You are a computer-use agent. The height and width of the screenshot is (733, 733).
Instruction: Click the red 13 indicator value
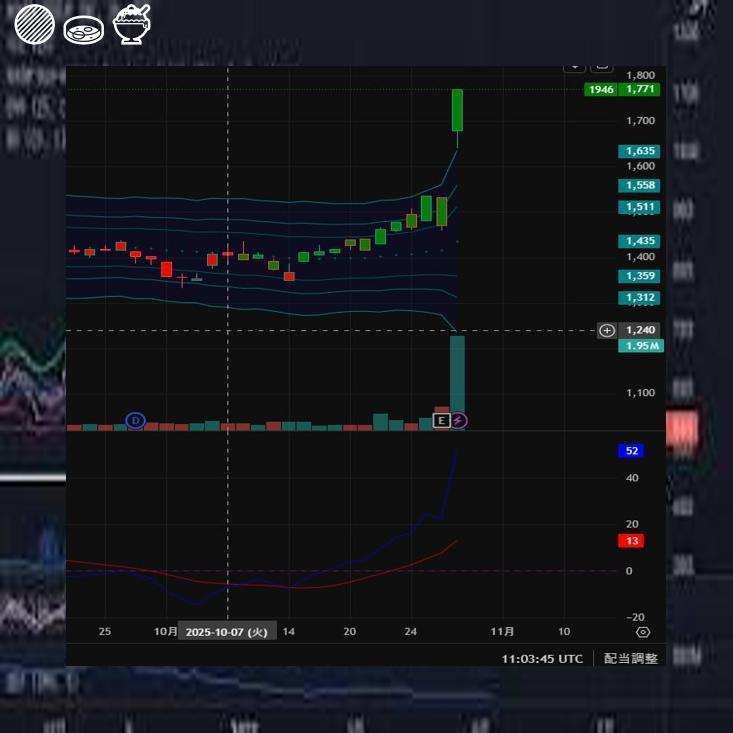click(x=631, y=541)
